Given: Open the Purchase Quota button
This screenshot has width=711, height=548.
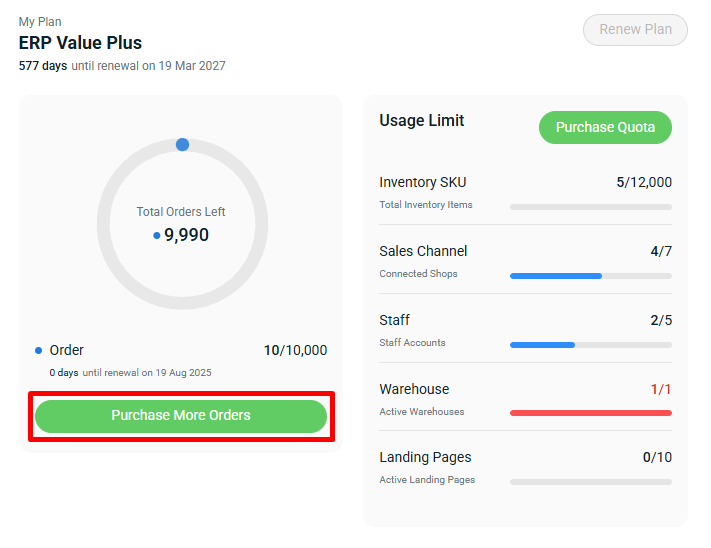Looking at the screenshot, I should pos(605,127).
